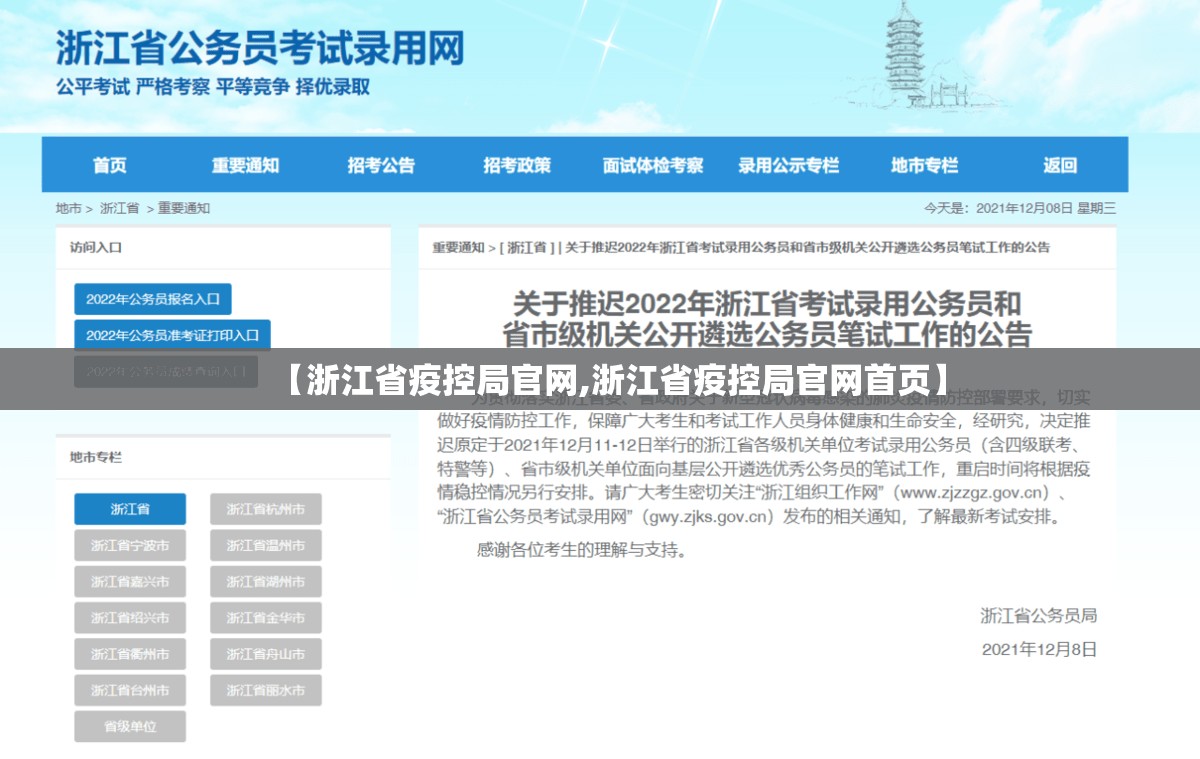Select the 浙江省台州市 region button
This screenshot has height=759, width=1200.
[x=130, y=690]
